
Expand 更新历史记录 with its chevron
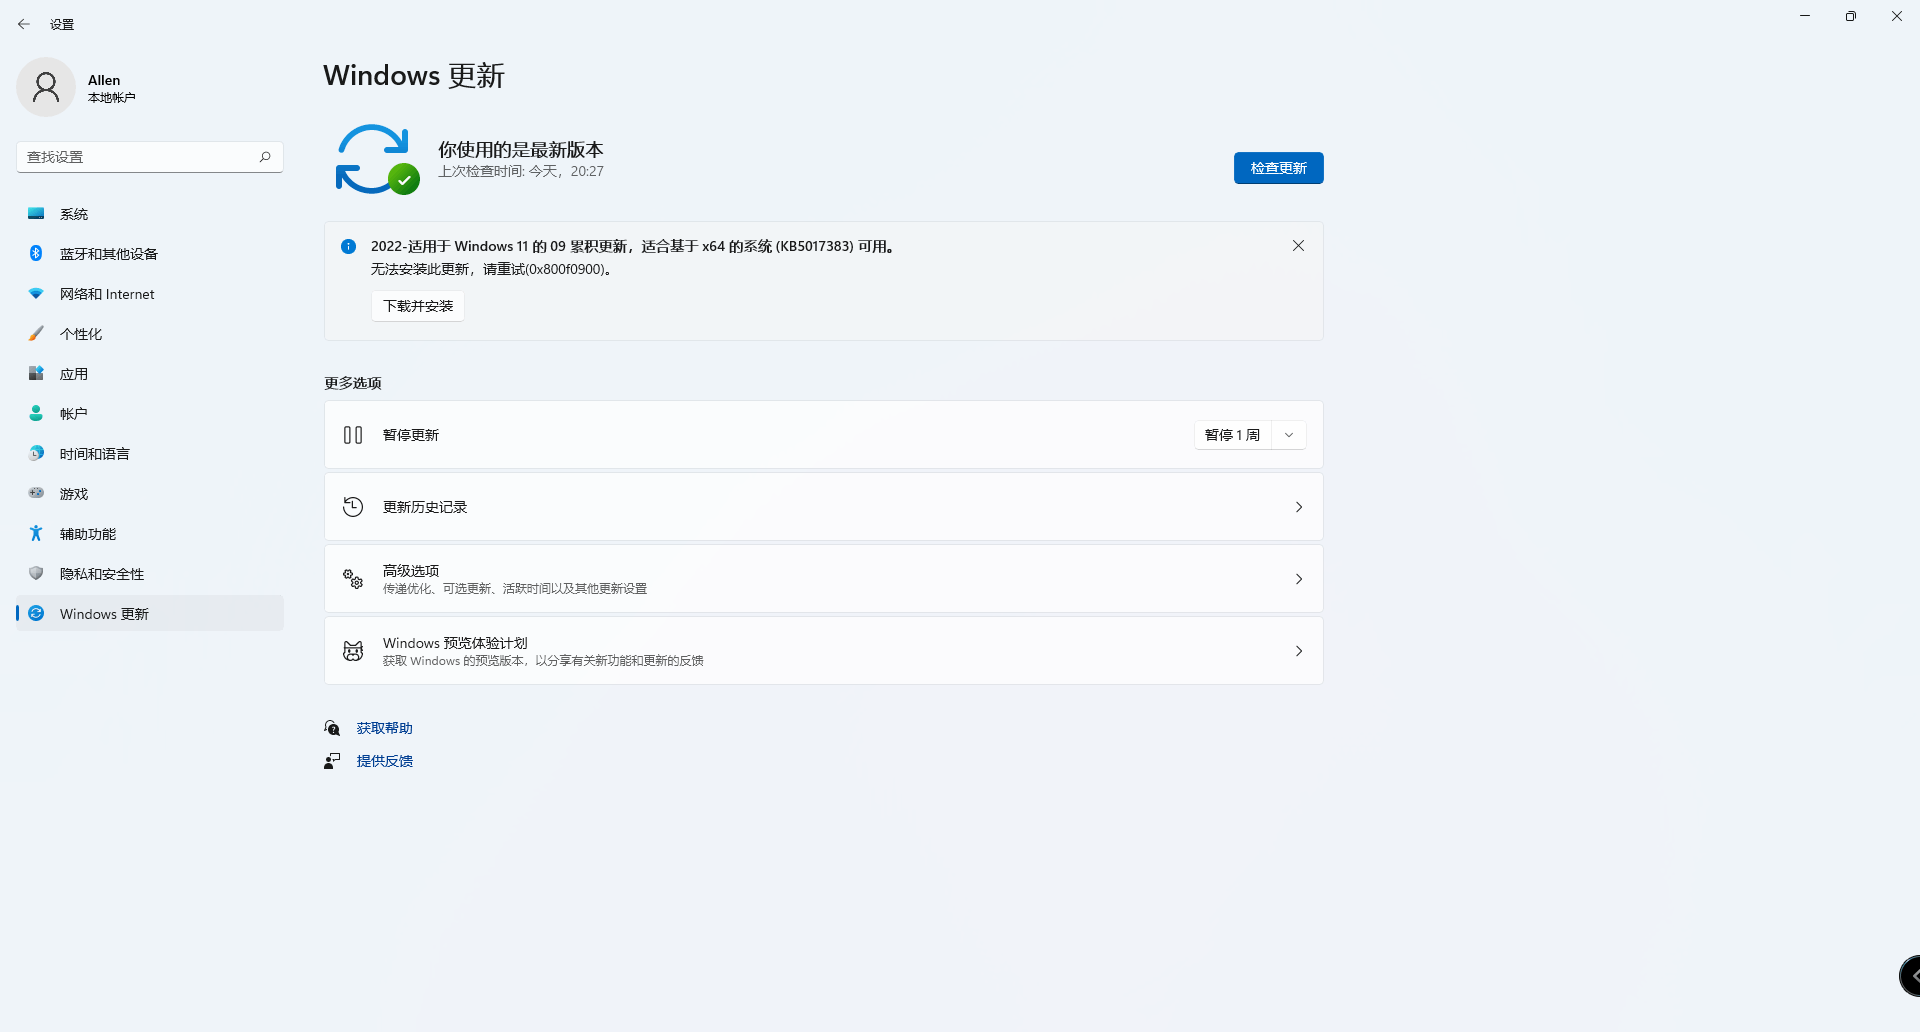coord(1299,507)
